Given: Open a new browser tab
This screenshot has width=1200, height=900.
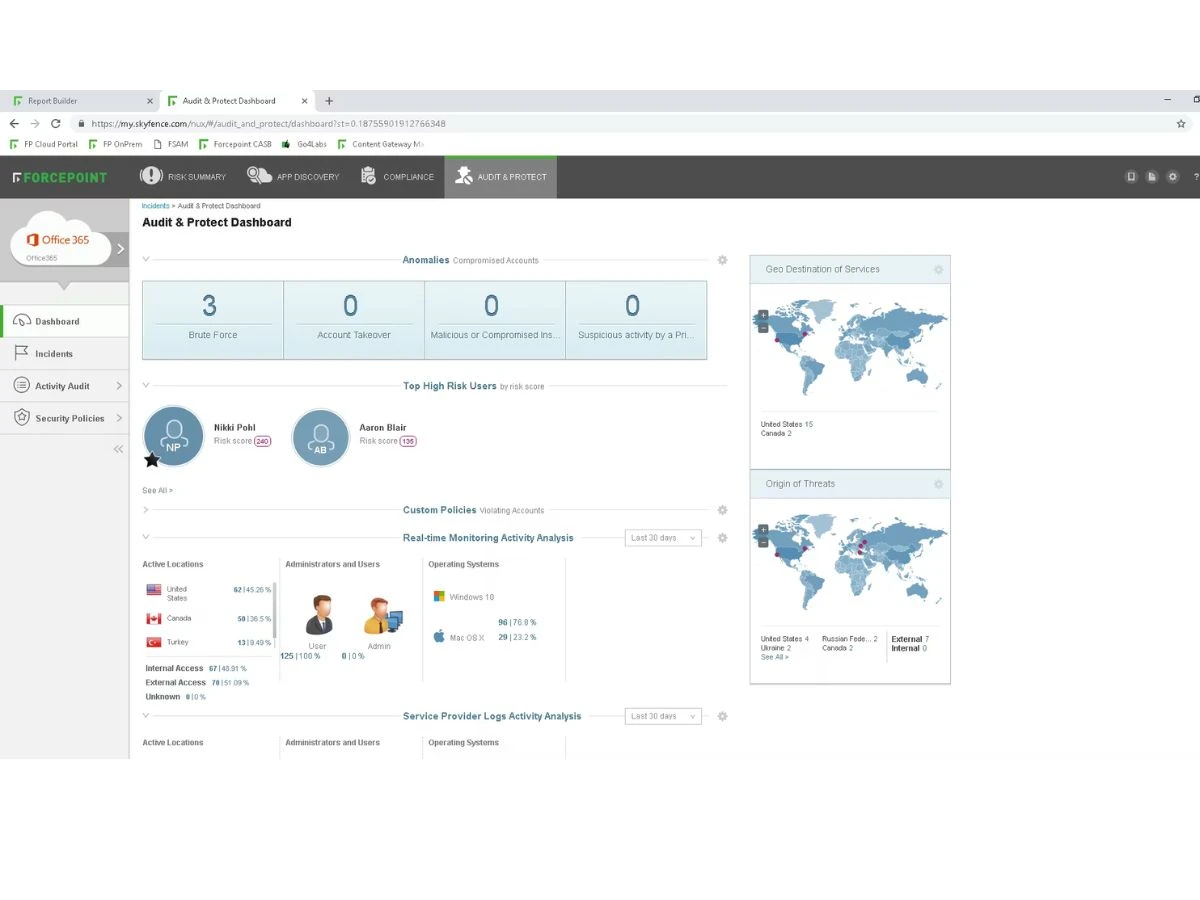Looking at the screenshot, I should pyautogui.click(x=329, y=101).
